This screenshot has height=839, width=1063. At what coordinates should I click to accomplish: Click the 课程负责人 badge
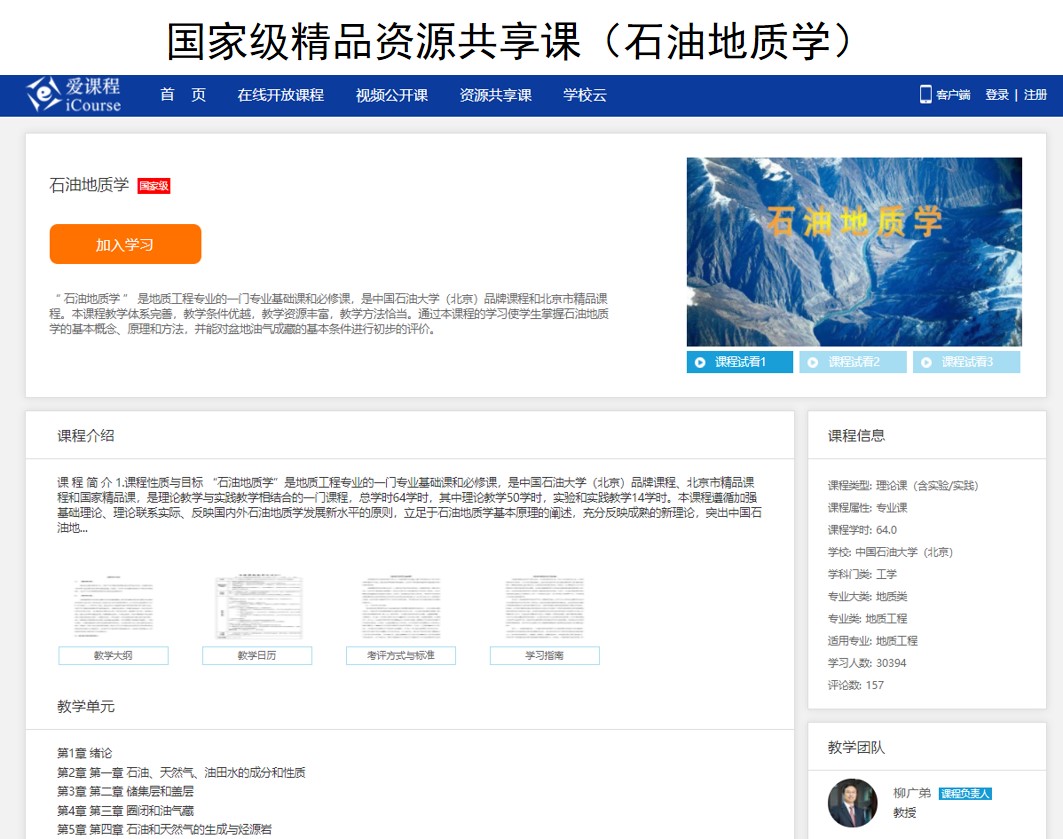tap(965, 793)
